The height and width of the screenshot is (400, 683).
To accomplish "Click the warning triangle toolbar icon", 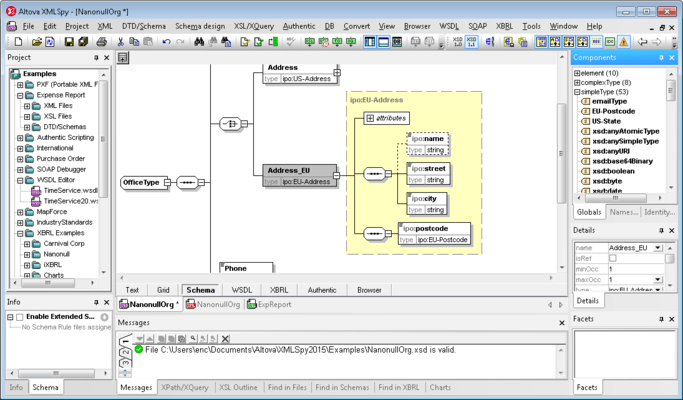I will point(624,42).
